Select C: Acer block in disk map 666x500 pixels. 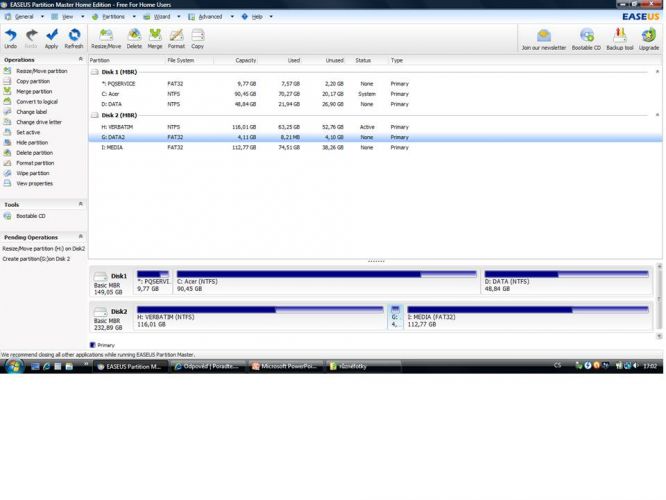(x=327, y=281)
